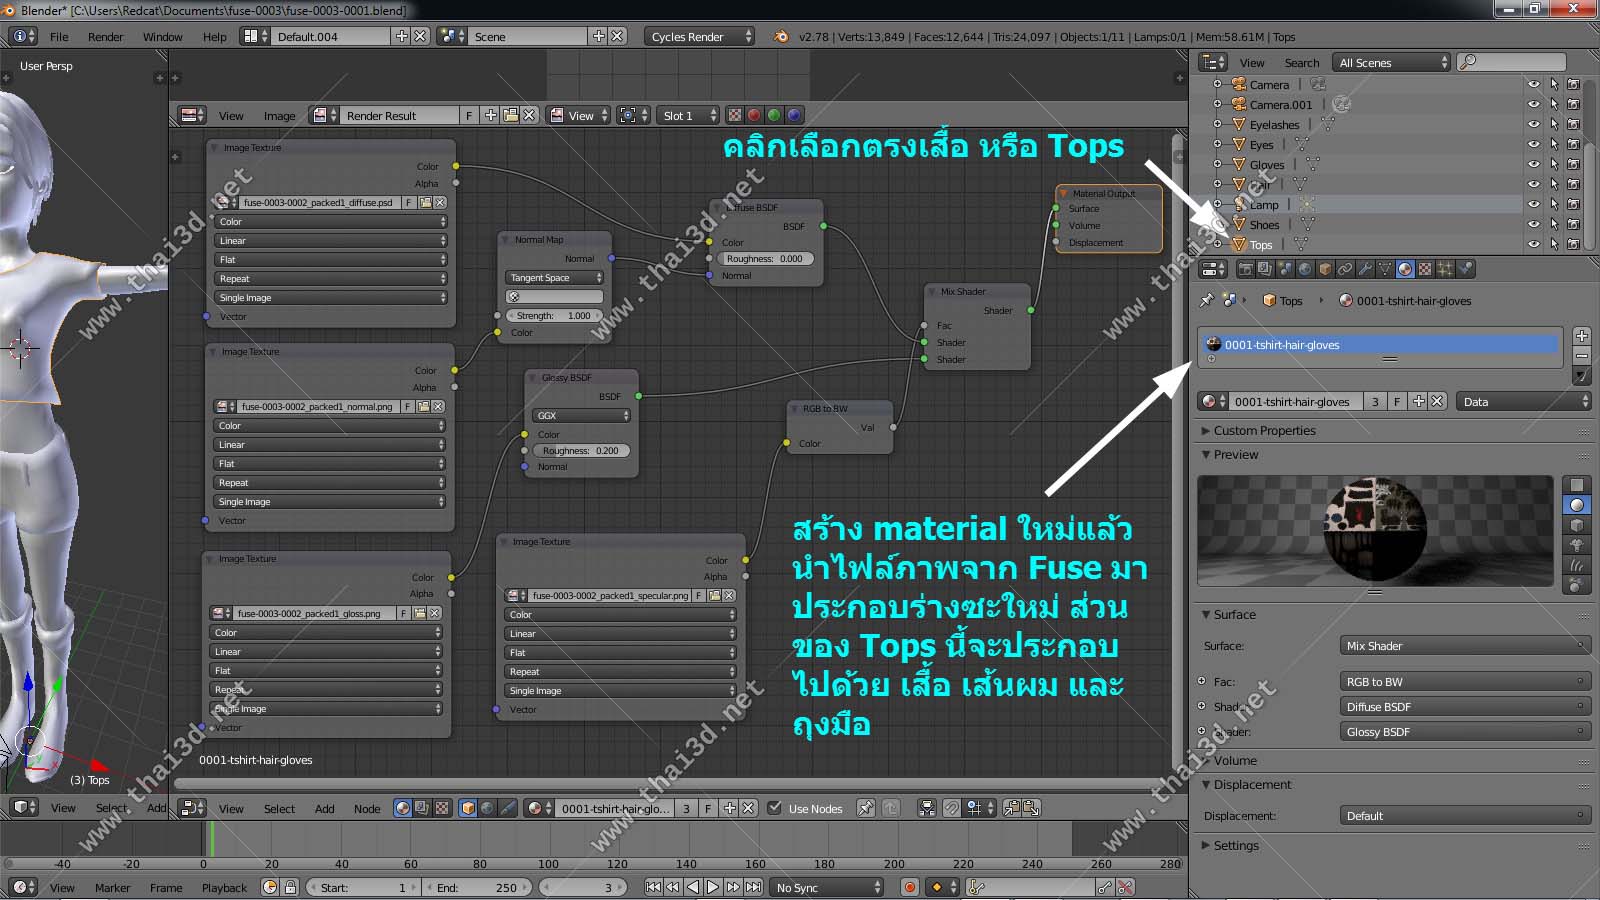Click the outliner search field

[1511, 62]
